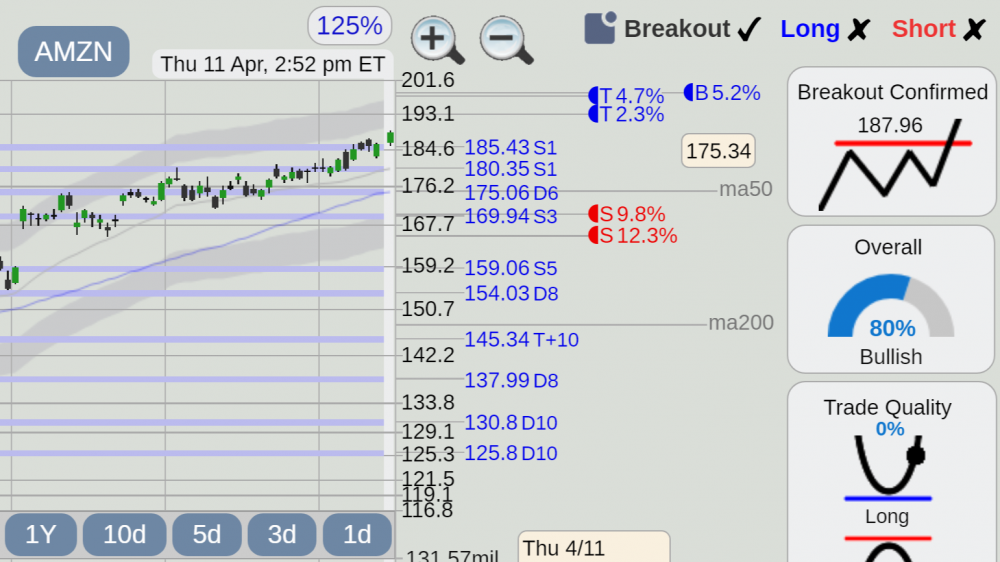The image size is (1000, 562).
Task: Open the Breakout Confirmed chart pattern card
Action: 892,142
